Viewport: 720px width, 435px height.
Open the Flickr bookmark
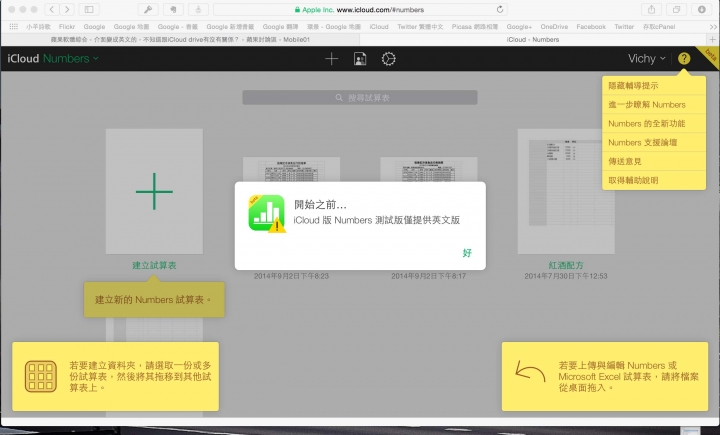point(67,27)
